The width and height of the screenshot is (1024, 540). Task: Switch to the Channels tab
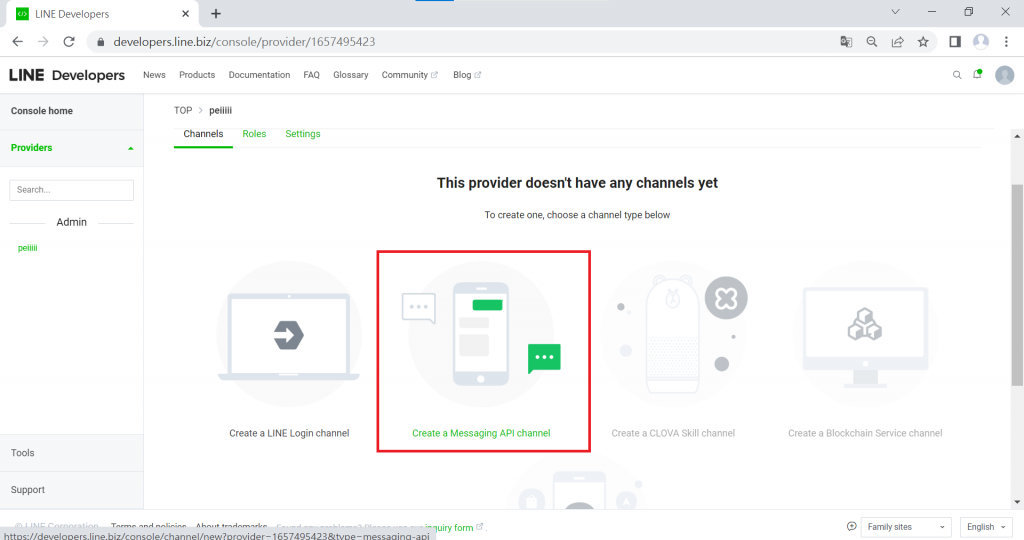pos(203,134)
